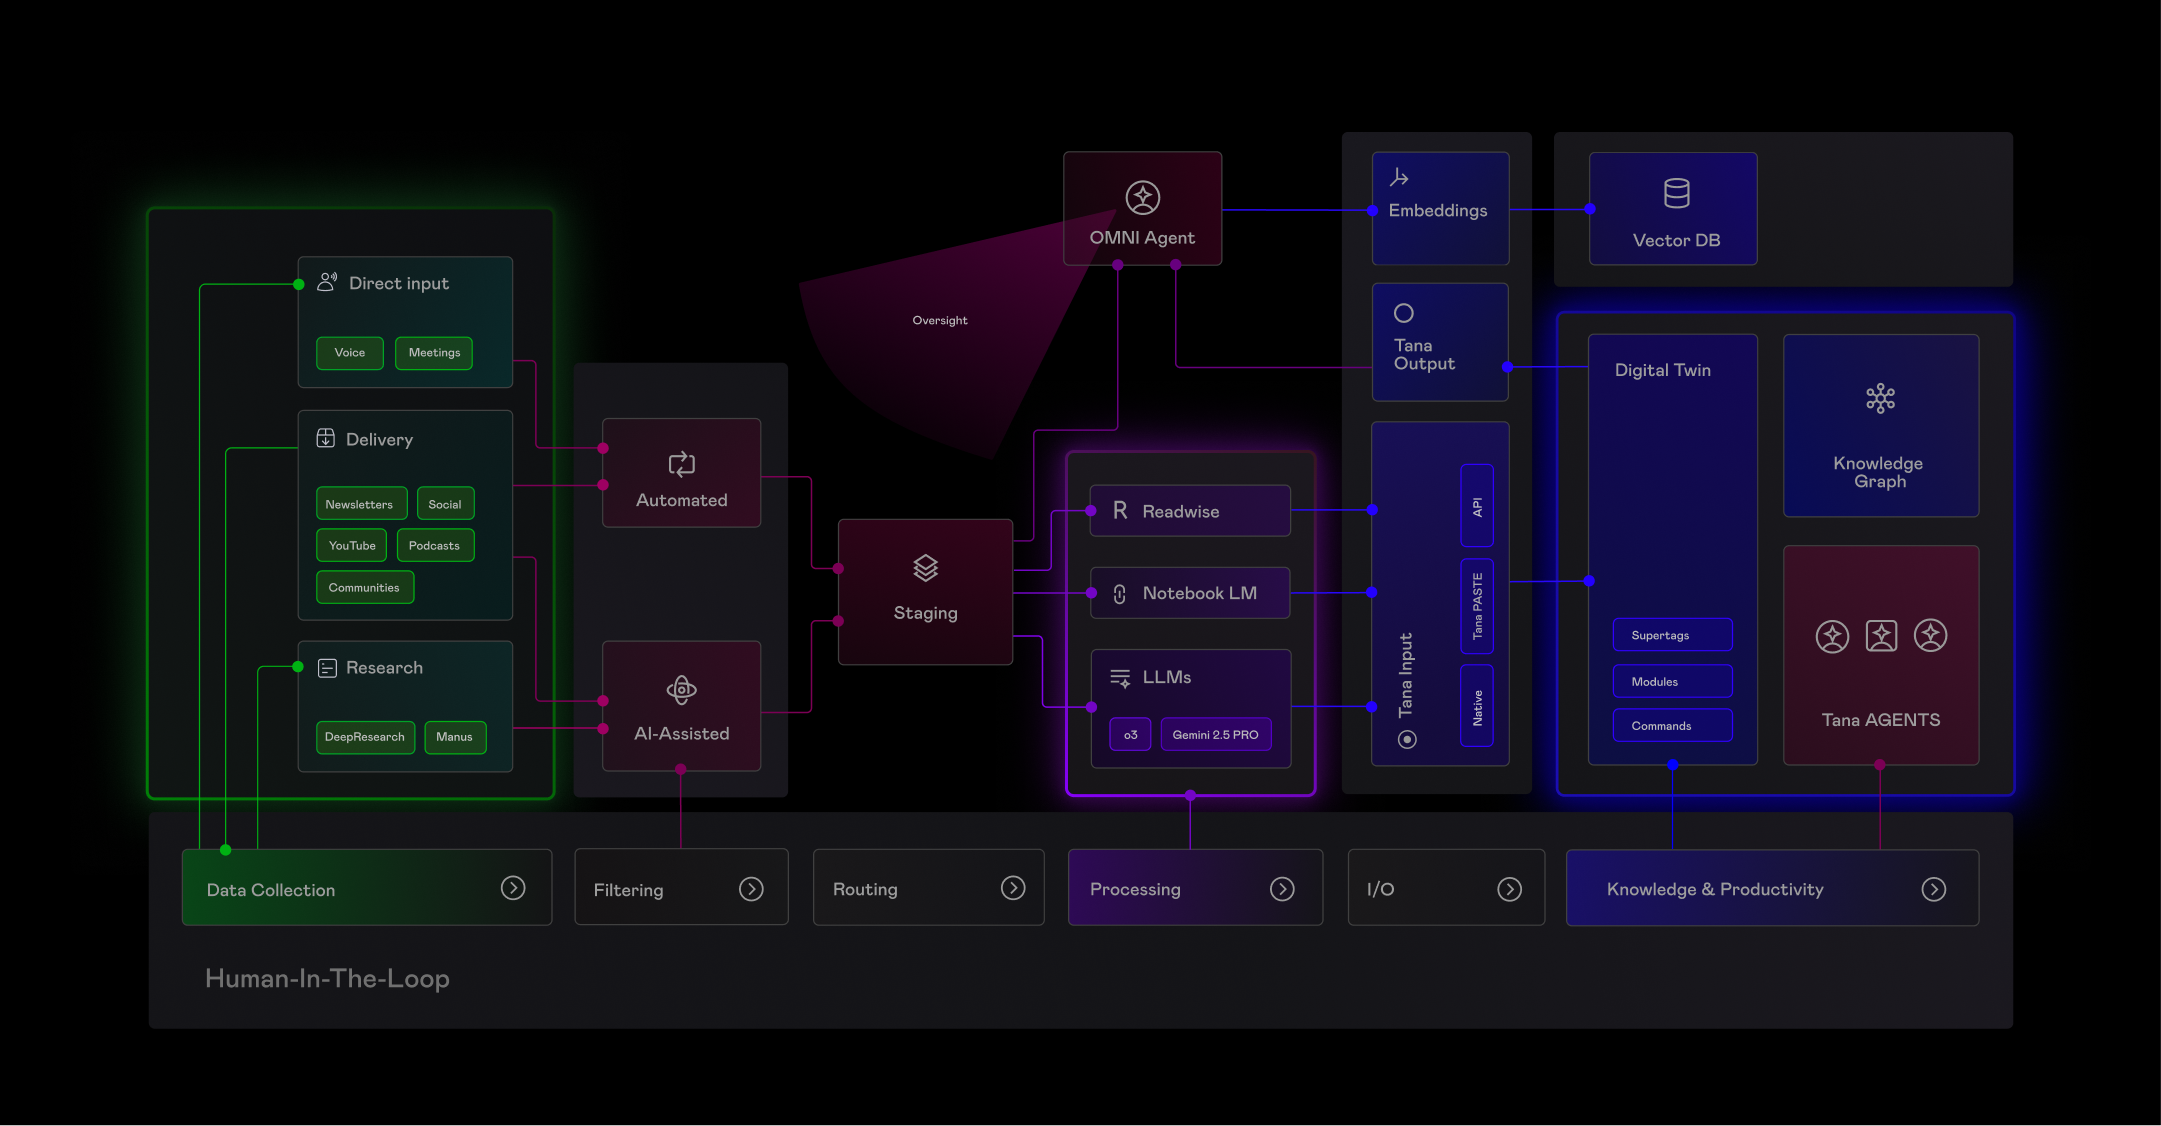Click the Data Collection stage label

(271, 890)
